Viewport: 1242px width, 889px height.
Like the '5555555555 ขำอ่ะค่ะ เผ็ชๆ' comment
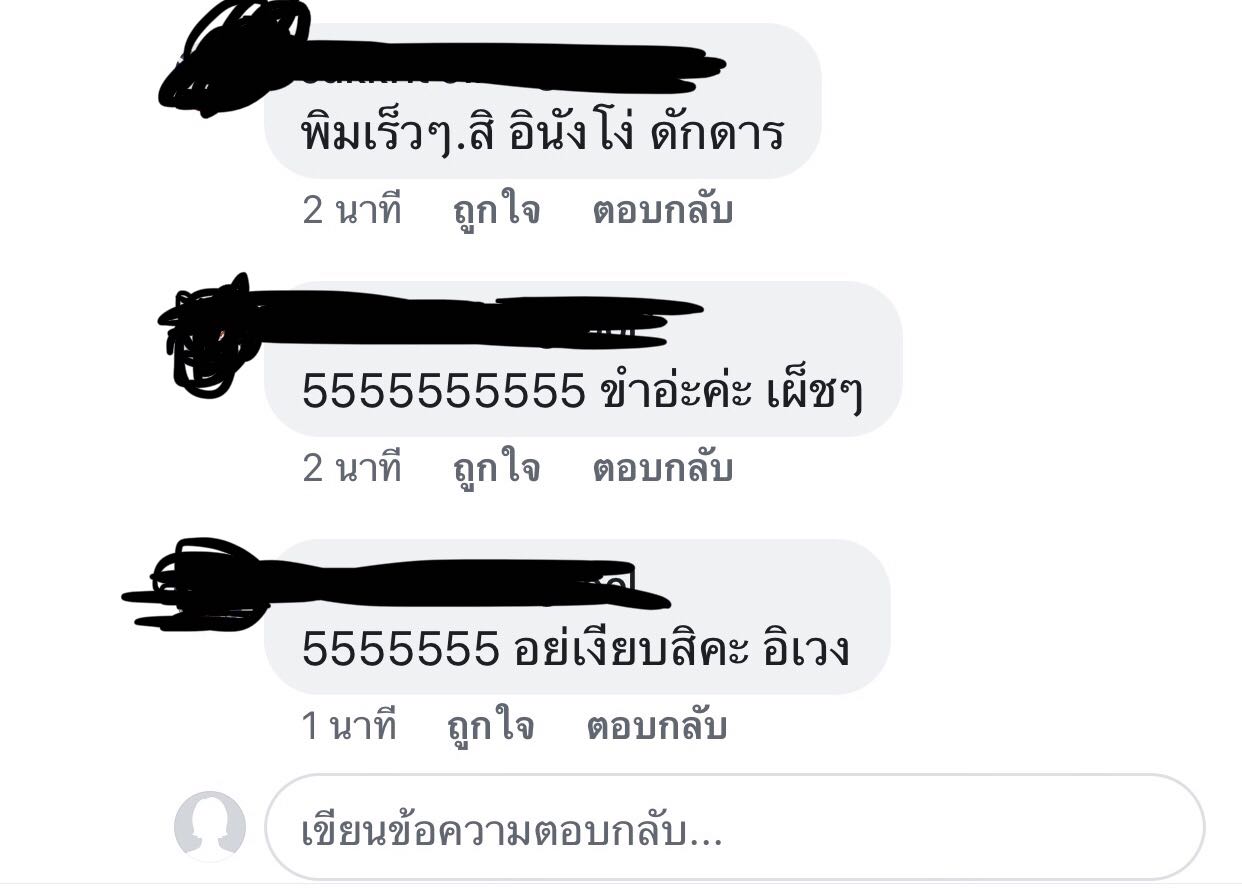pyautogui.click(x=497, y=469)
